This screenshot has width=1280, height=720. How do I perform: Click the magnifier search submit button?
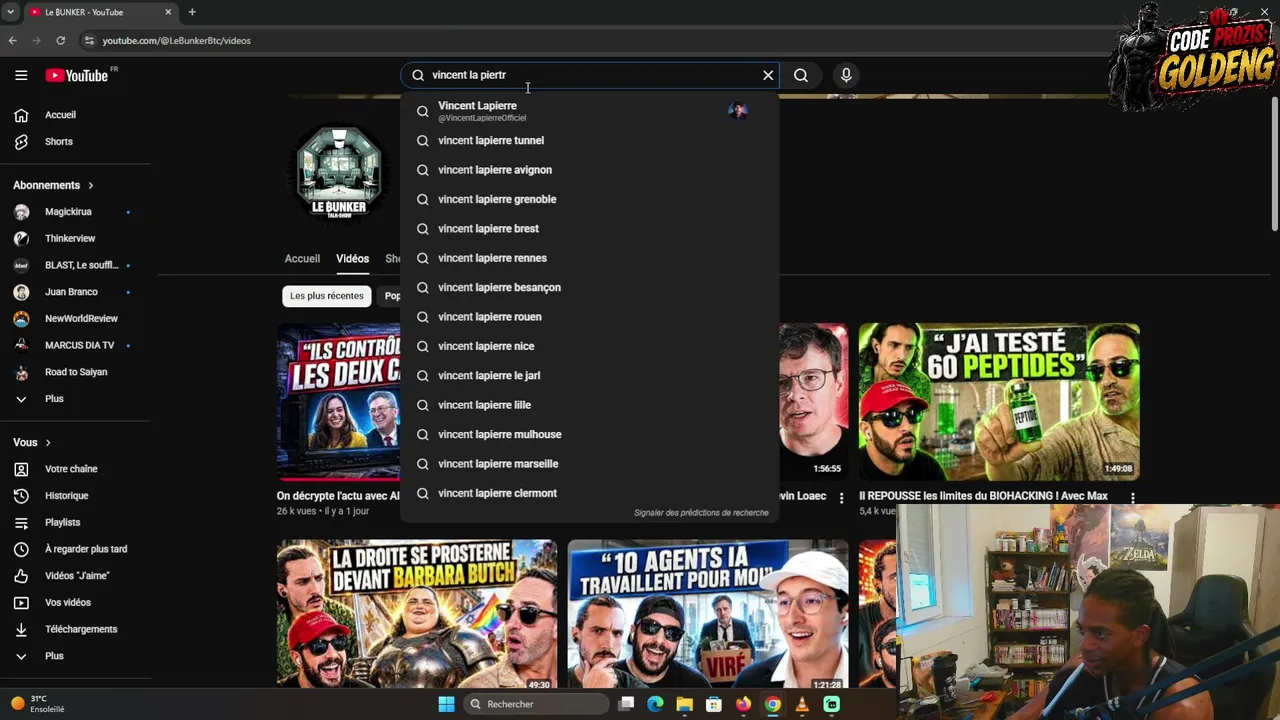tap(801, 75)
